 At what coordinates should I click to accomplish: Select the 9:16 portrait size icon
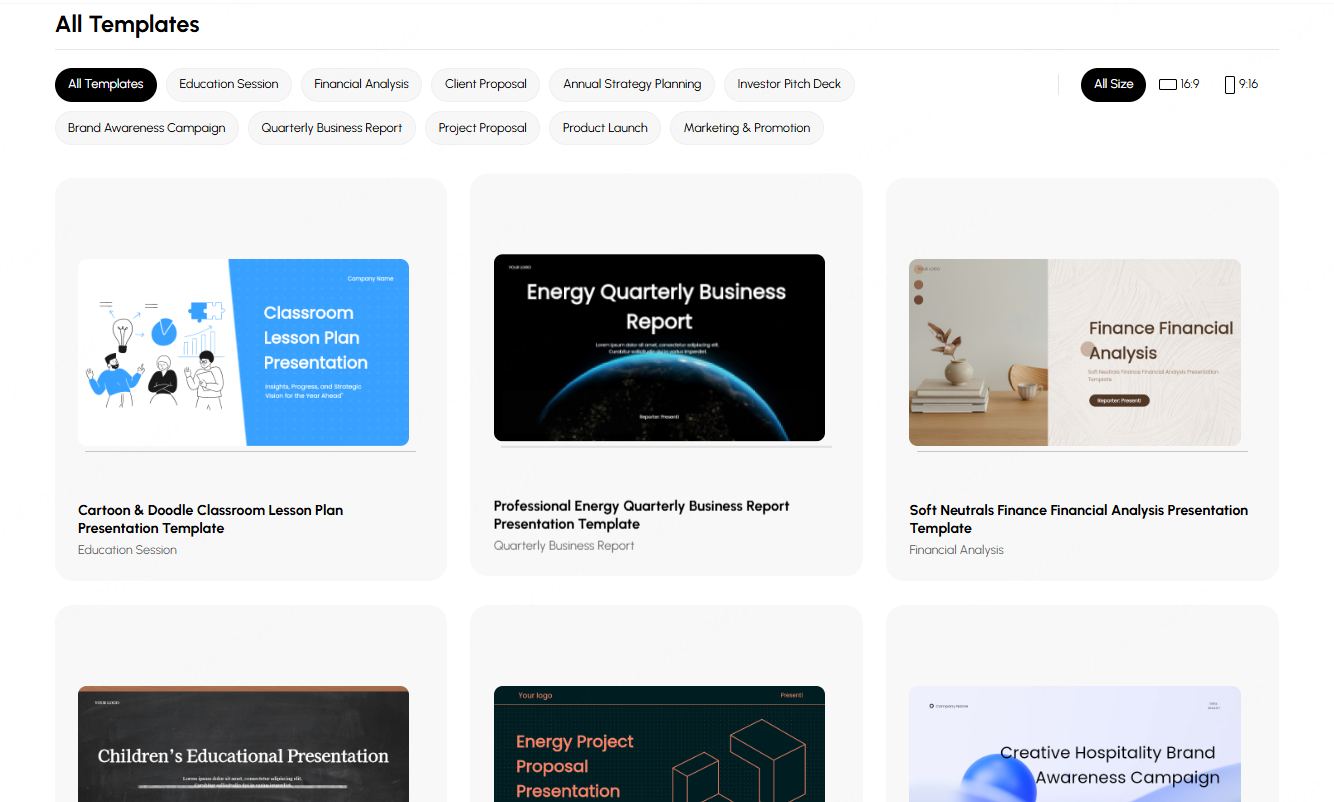1241,84
